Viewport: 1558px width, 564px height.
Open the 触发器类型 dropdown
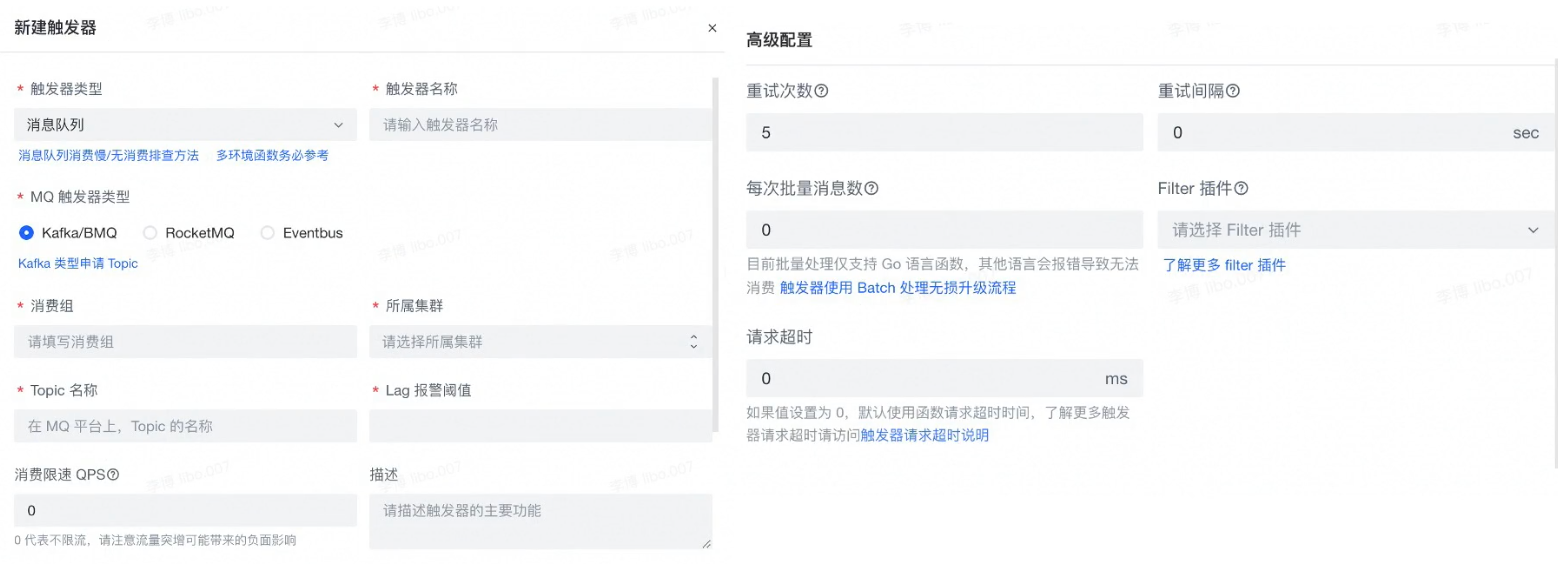185,125
